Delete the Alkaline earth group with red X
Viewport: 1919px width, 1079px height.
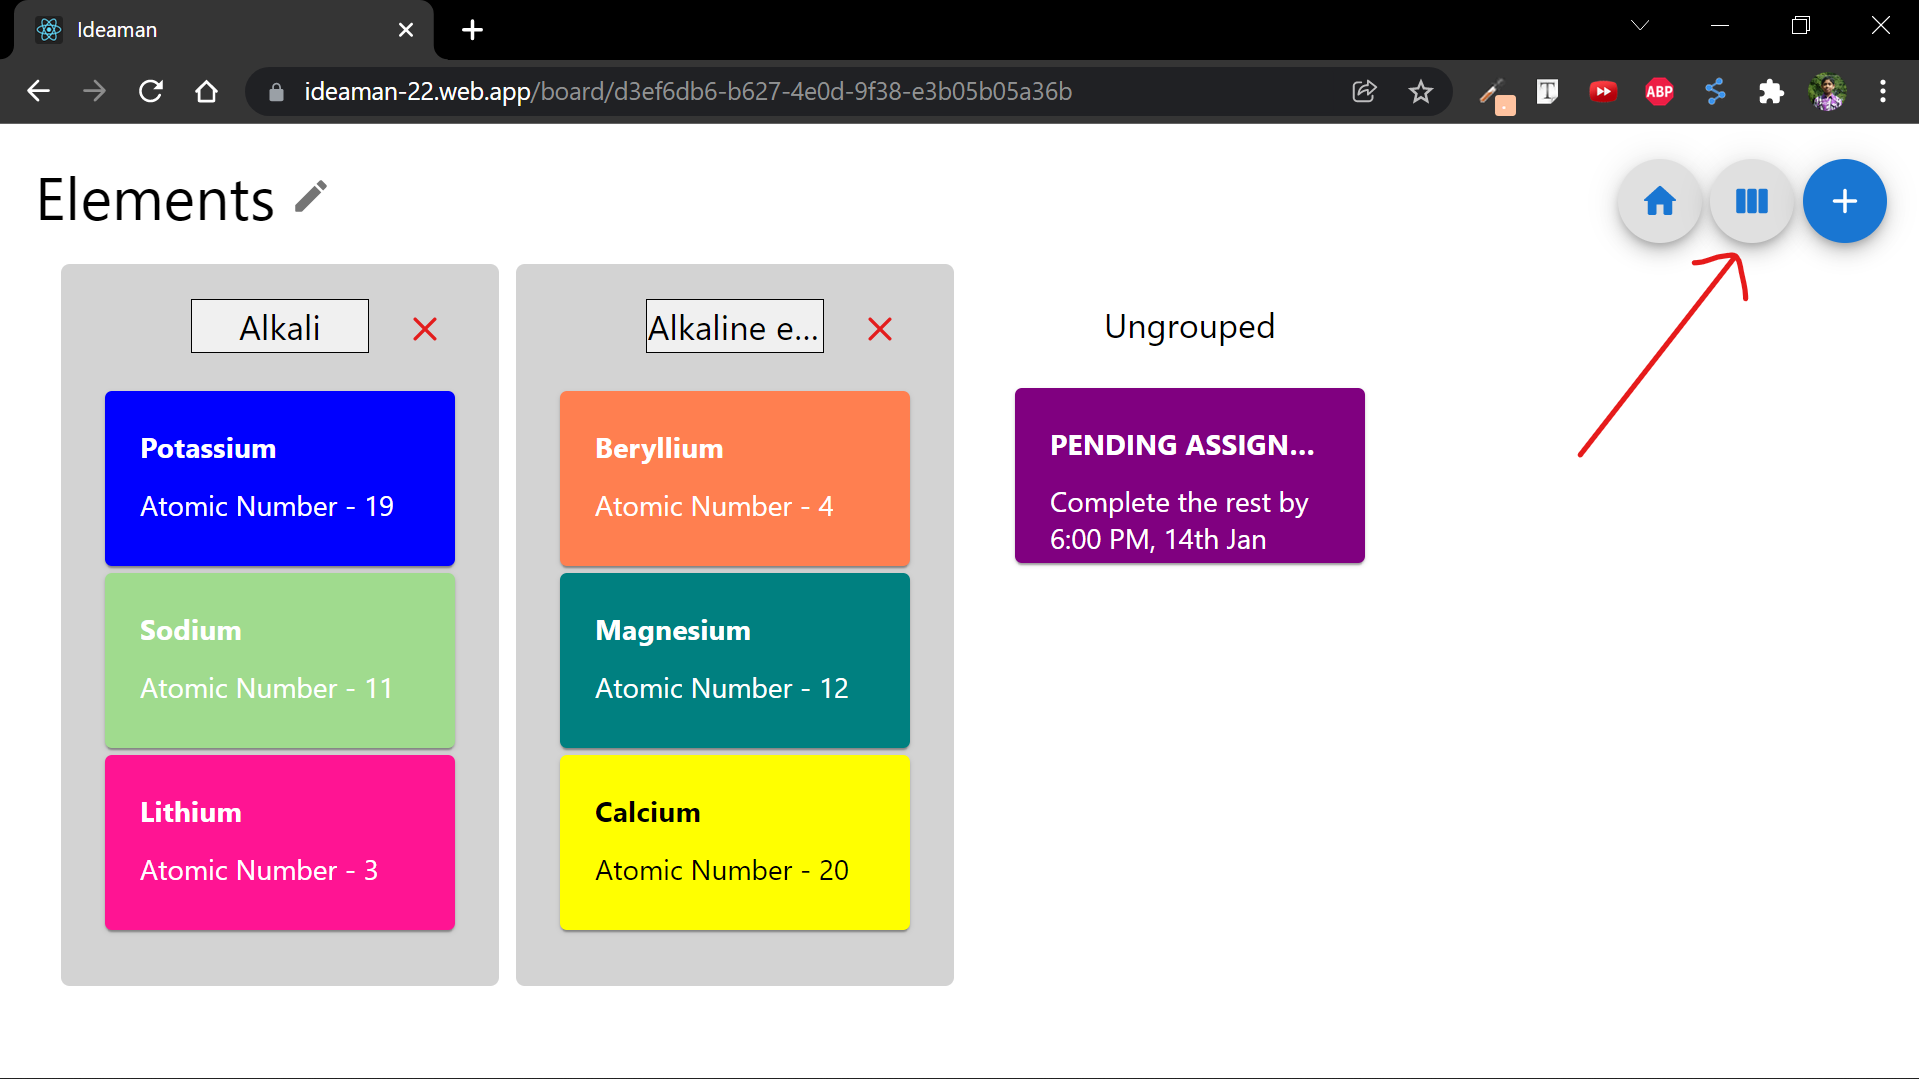tap(880, 329)
